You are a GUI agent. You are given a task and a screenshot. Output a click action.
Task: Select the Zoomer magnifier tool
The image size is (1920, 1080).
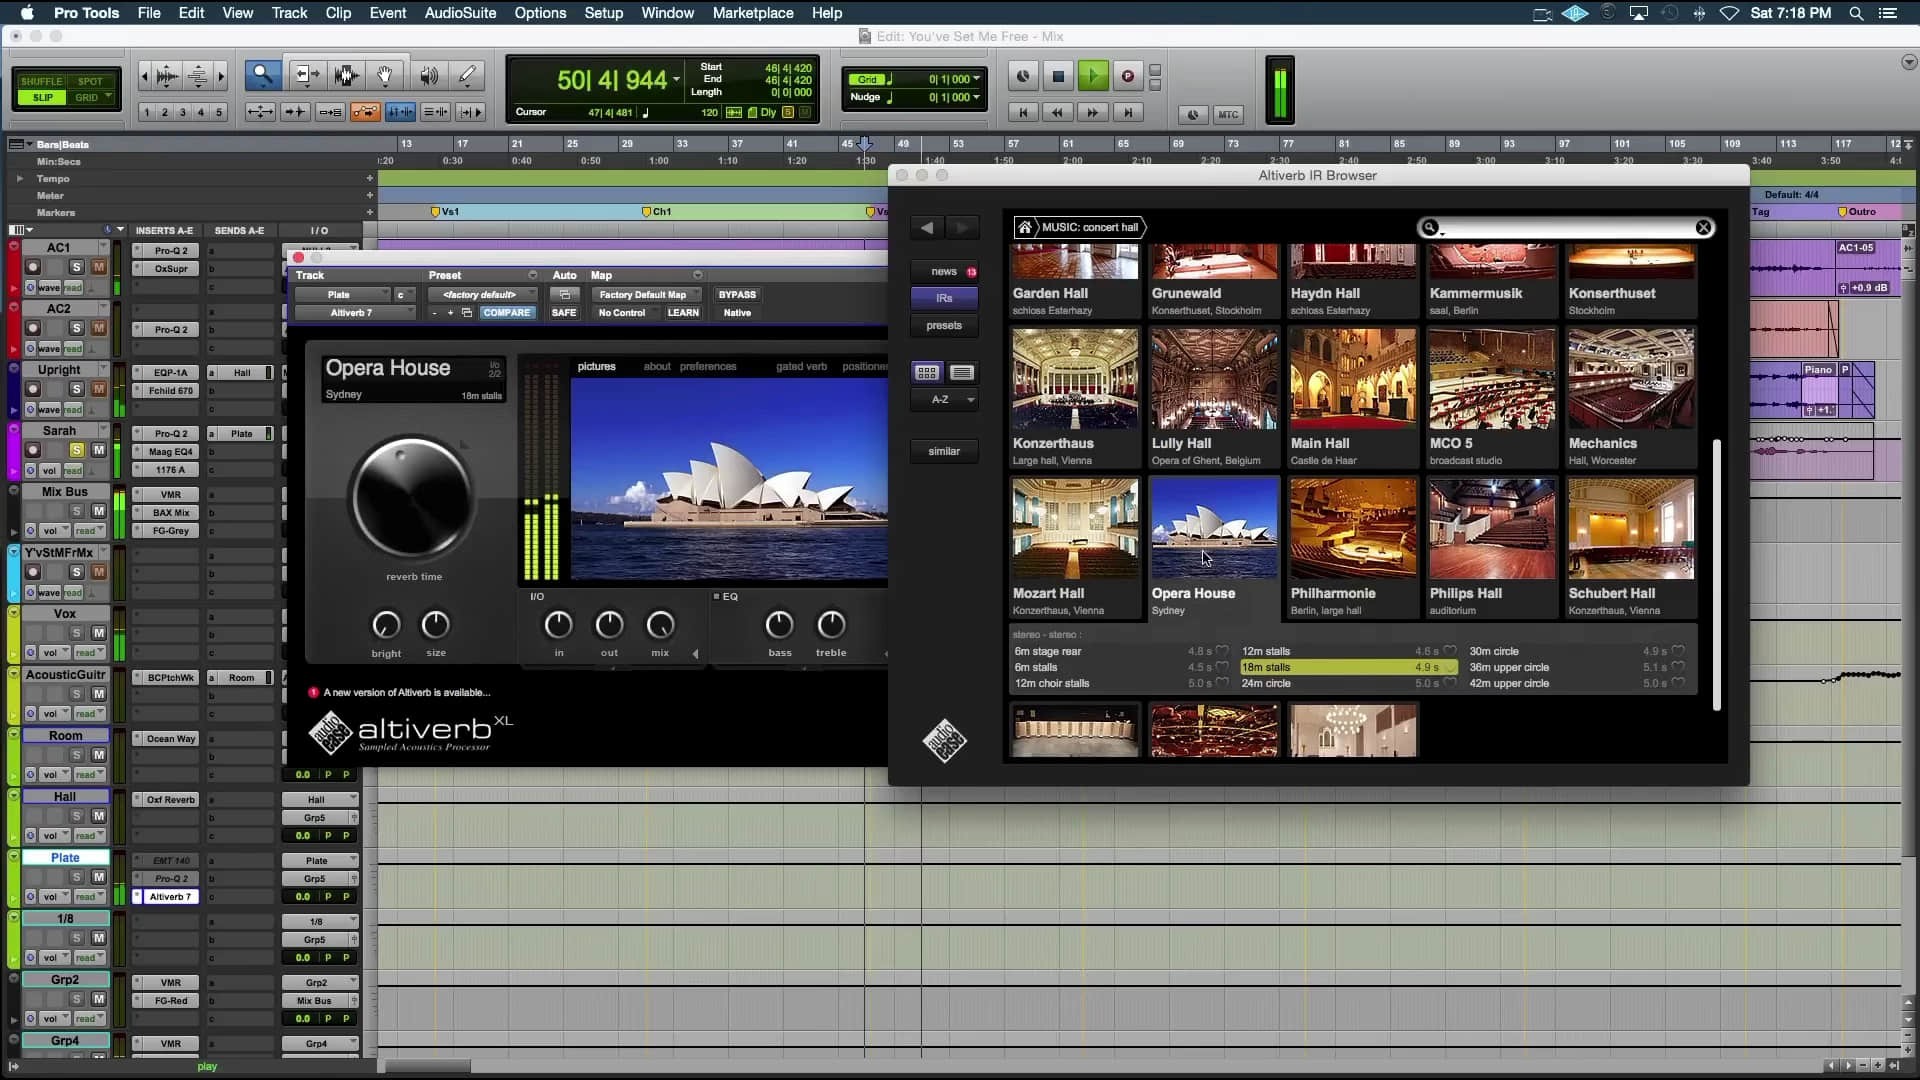(263, 75)
